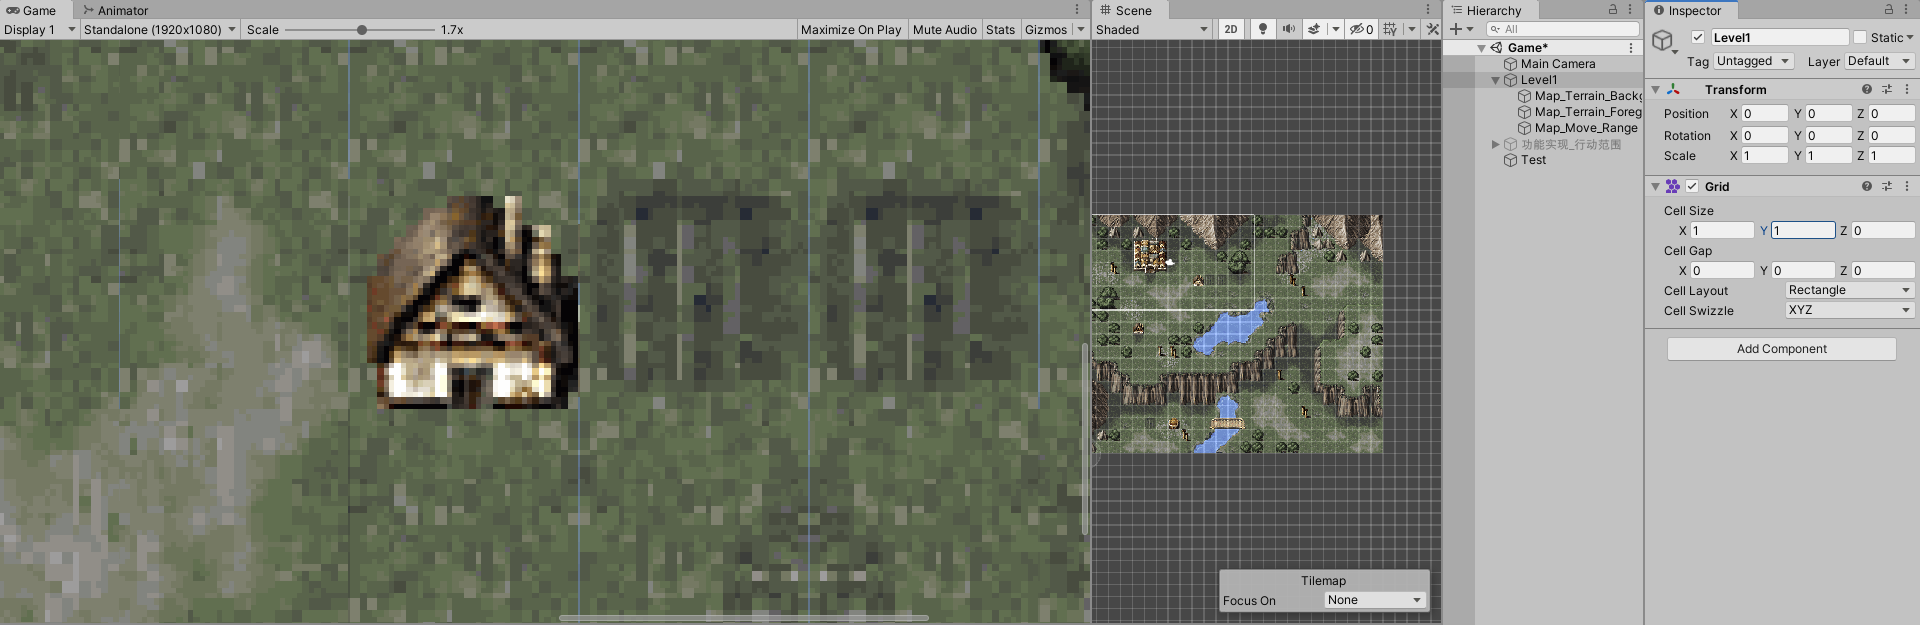Viewport: 1920px width, 625px height.
Task: Open Grid component preset settings icon
Action: [1887, 186]
